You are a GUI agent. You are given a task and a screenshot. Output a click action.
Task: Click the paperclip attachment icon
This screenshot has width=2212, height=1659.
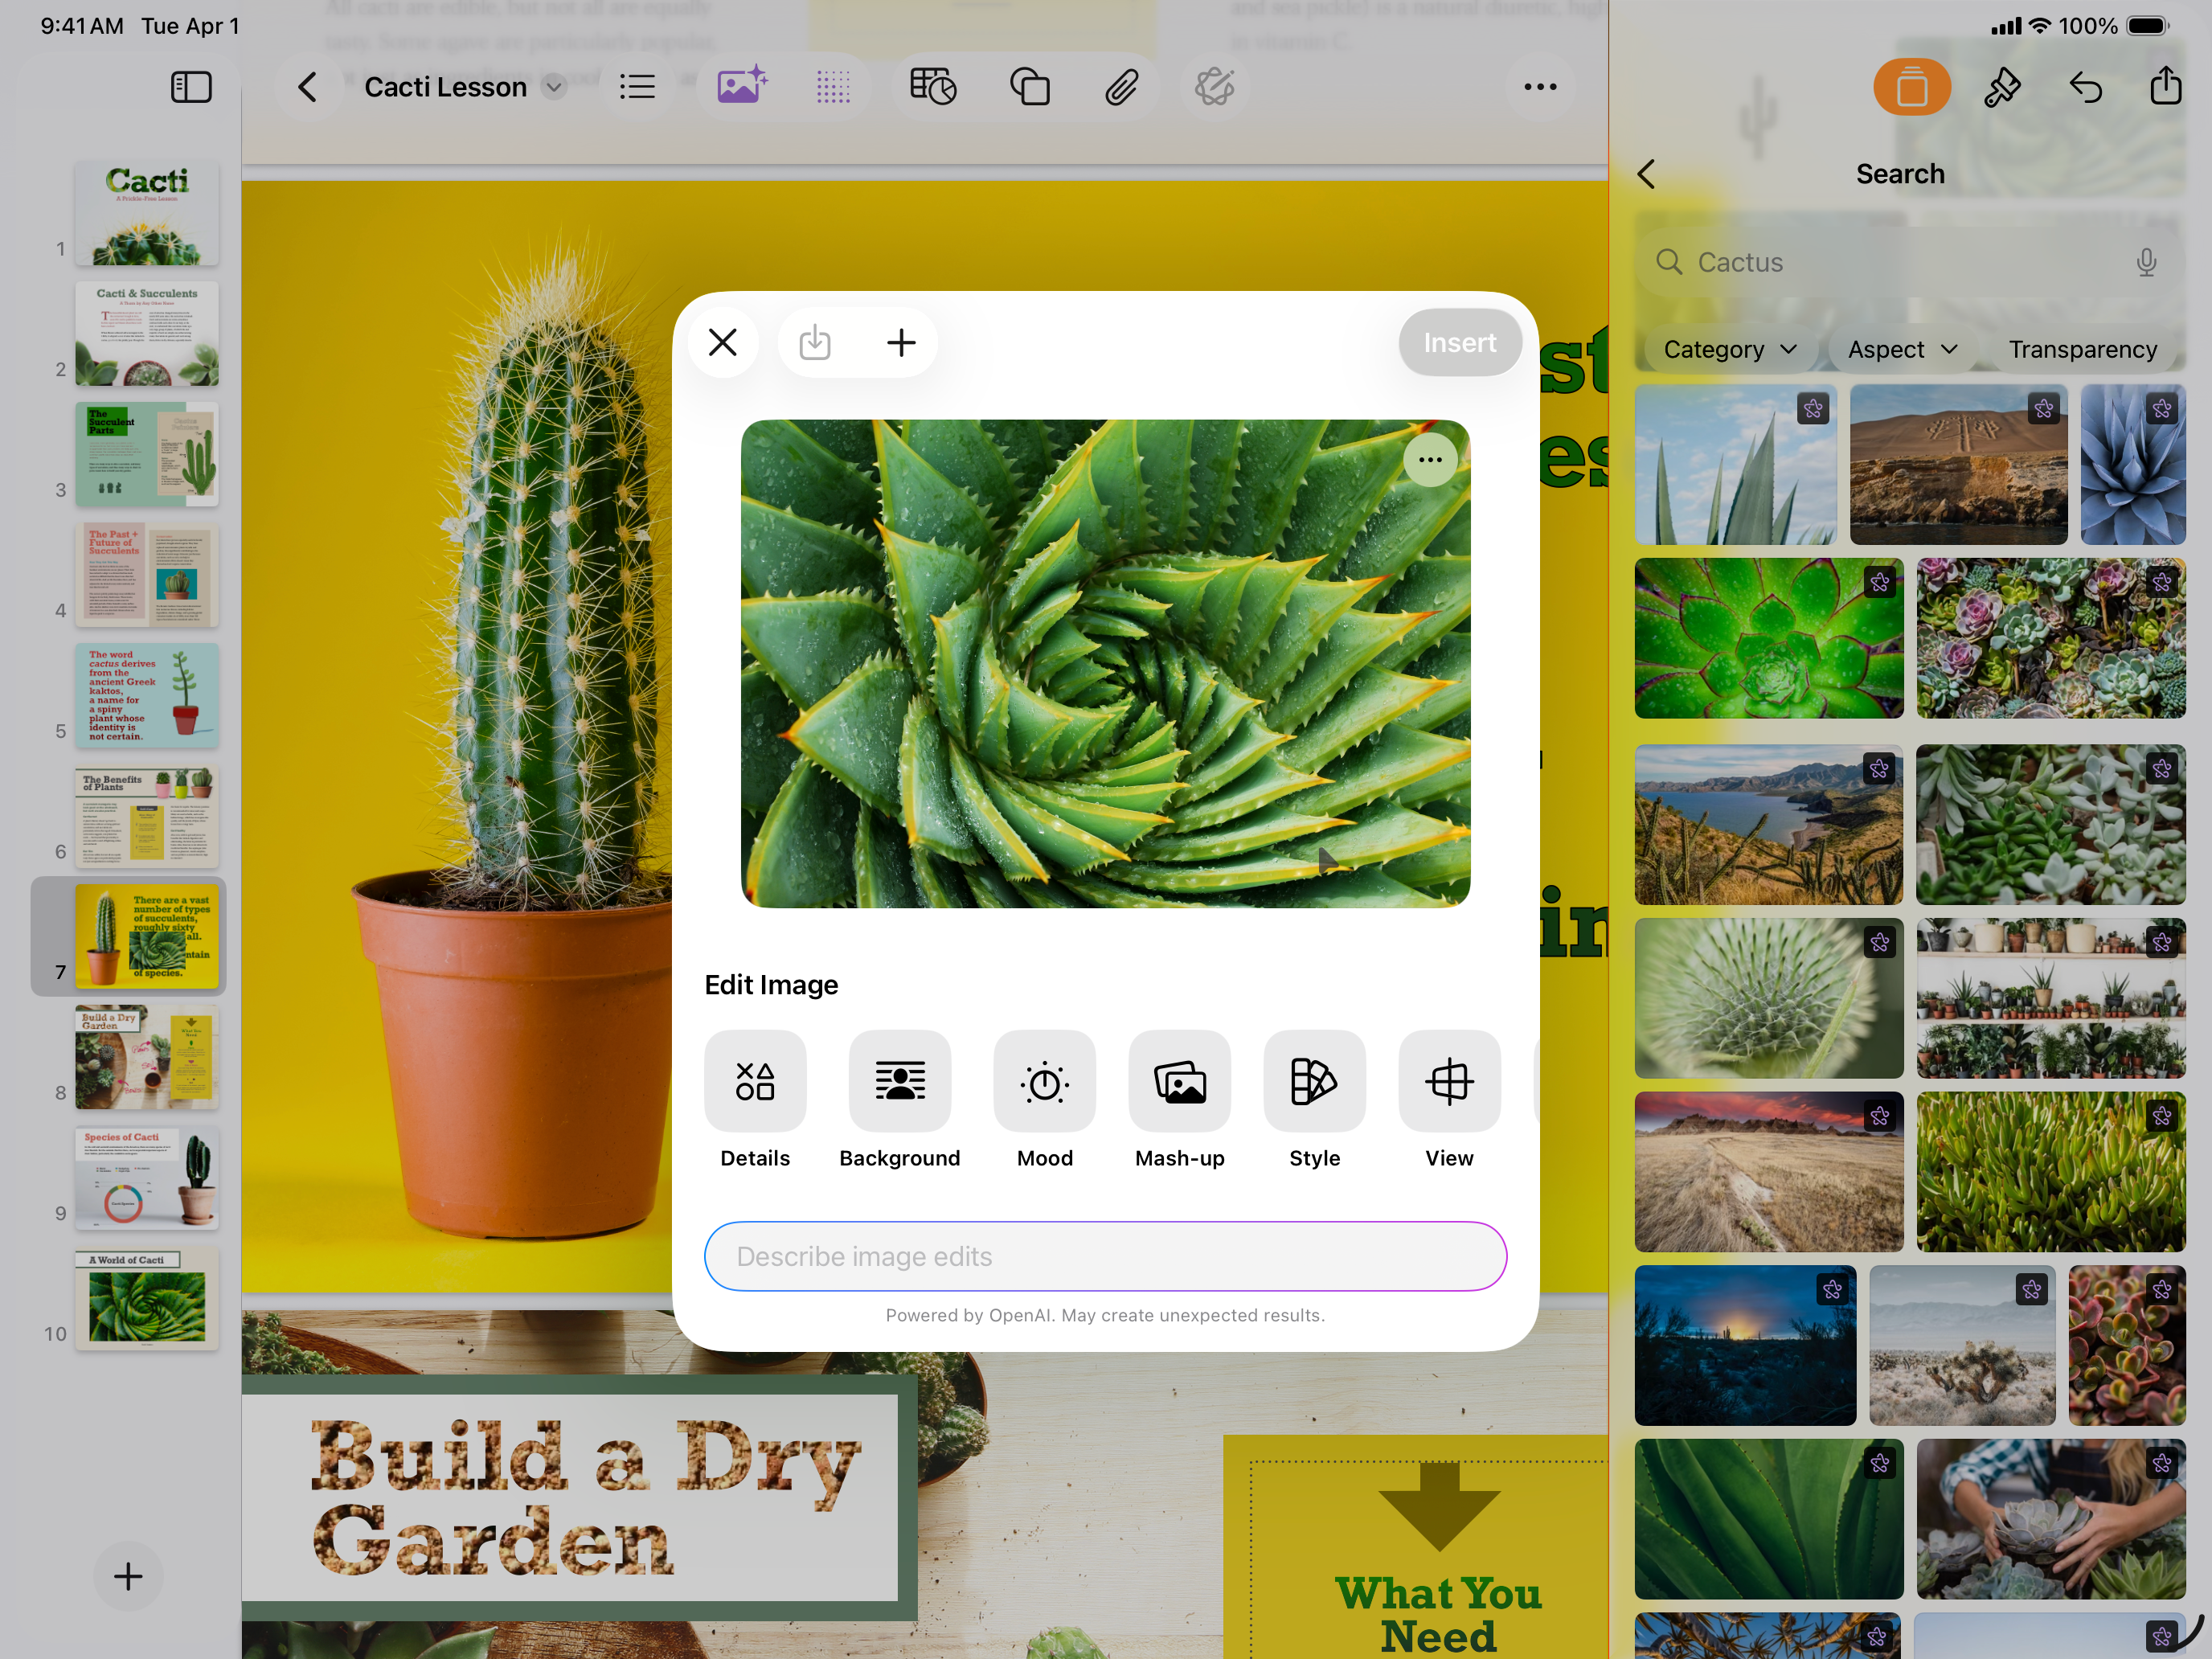[x=1121, y=87]
